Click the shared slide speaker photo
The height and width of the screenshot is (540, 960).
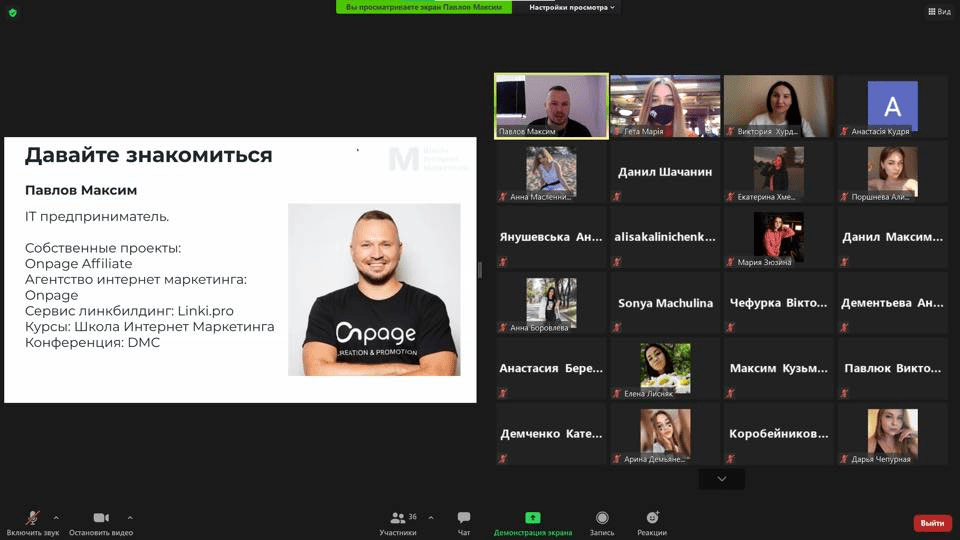tap(374, 290)
